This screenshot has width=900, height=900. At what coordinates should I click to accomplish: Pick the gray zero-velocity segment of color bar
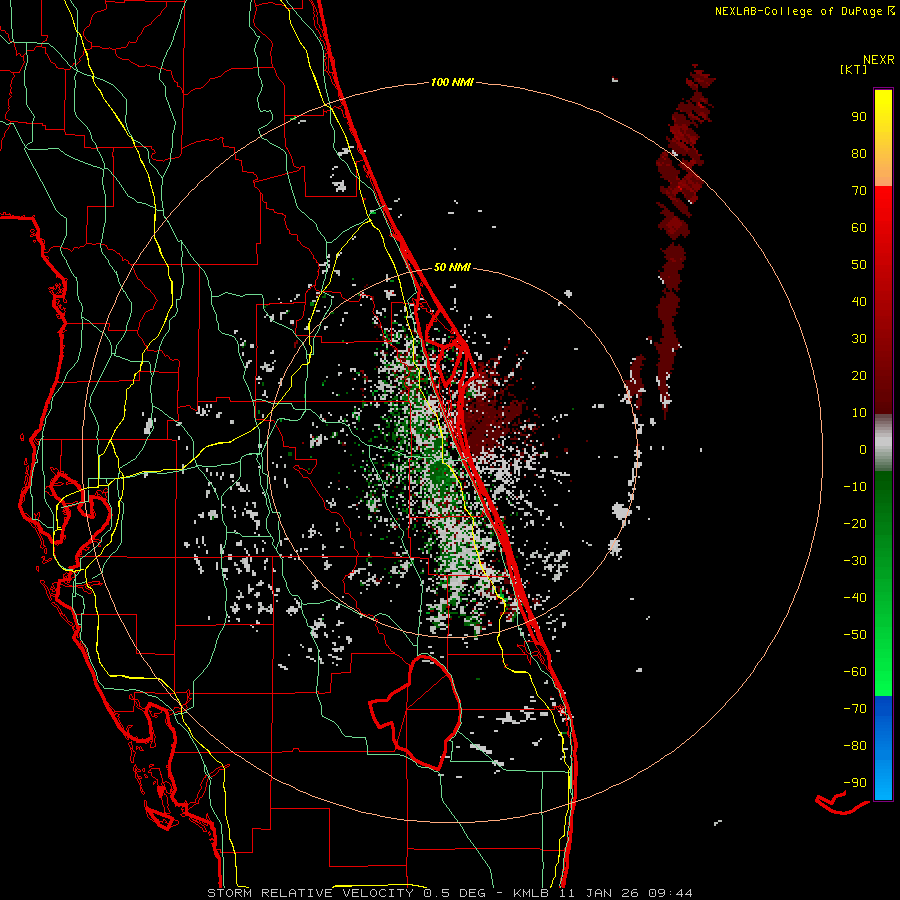883,443
